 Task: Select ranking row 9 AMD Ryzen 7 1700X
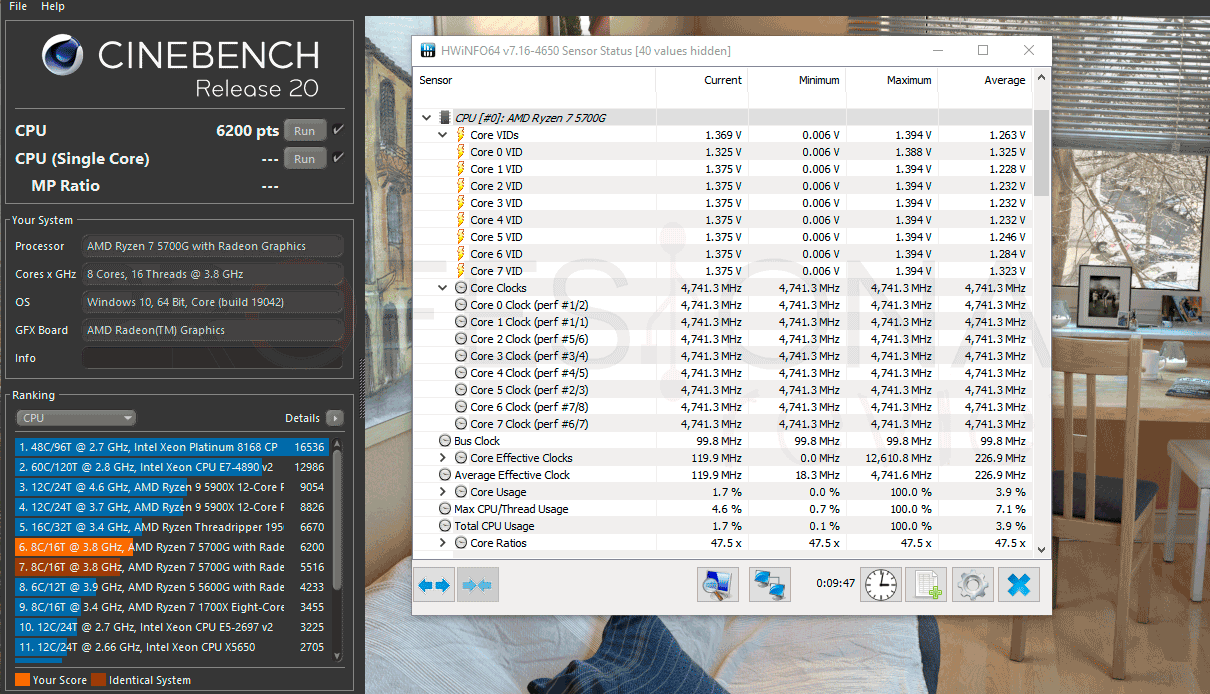172,607
